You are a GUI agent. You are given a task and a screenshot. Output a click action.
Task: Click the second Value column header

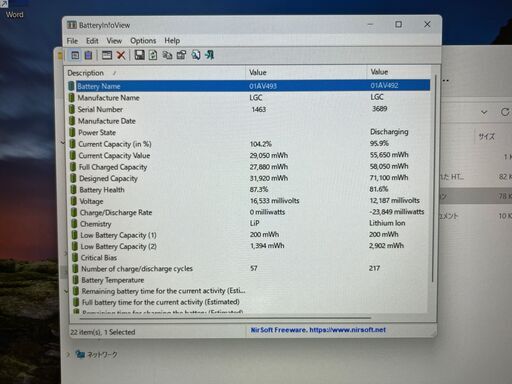pos(399,72)
